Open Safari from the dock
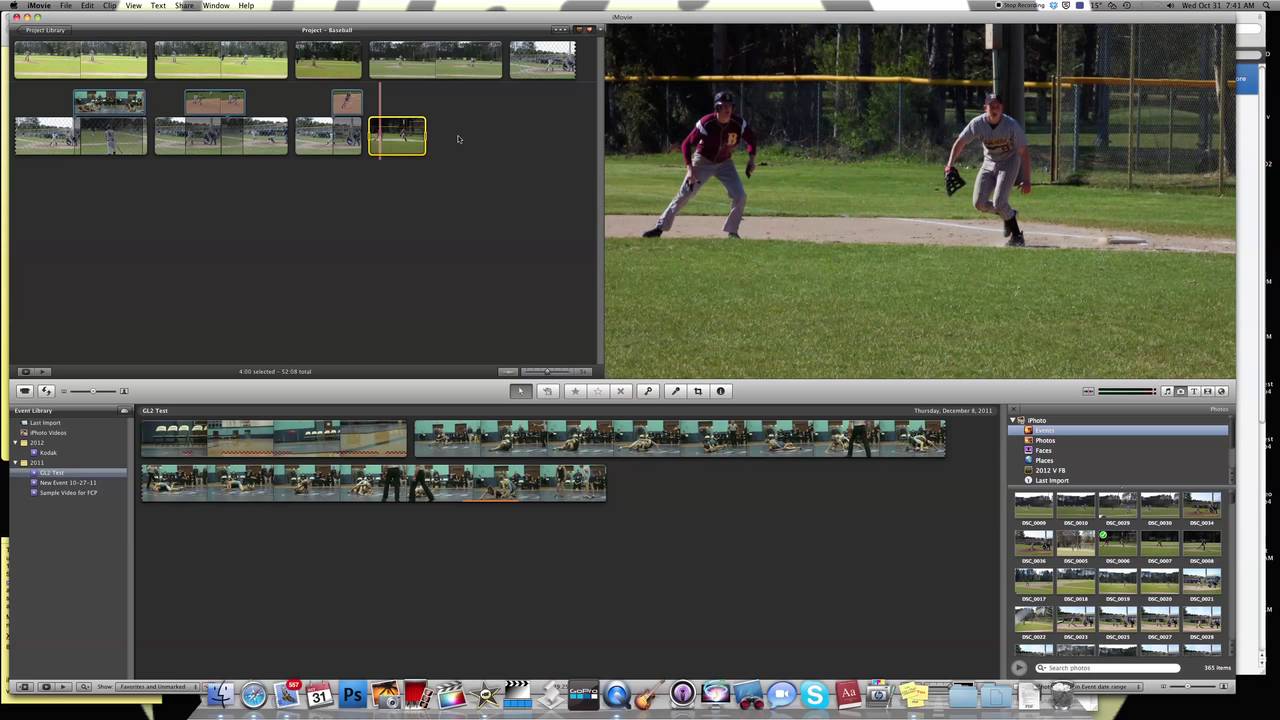1280x720 pixels. tap(254, 695)
